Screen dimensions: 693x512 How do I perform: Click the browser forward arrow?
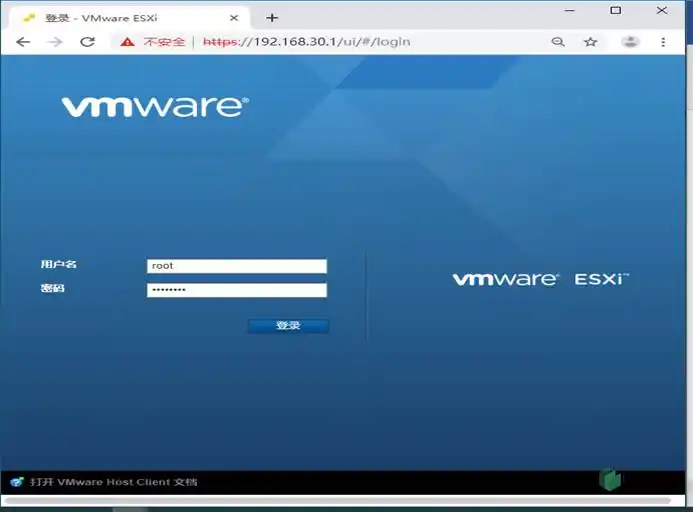55,42
